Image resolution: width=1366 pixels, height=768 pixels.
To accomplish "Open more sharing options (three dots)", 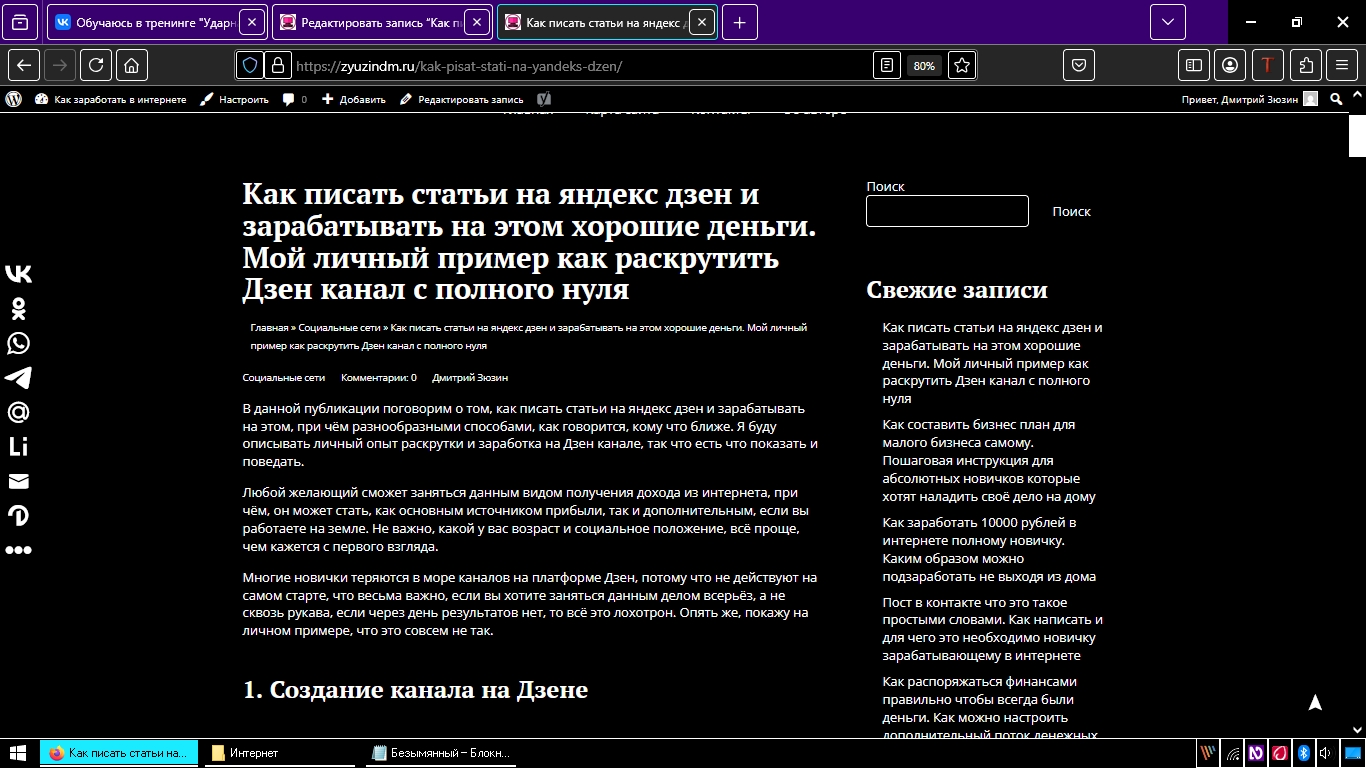I will pos(18,550).
